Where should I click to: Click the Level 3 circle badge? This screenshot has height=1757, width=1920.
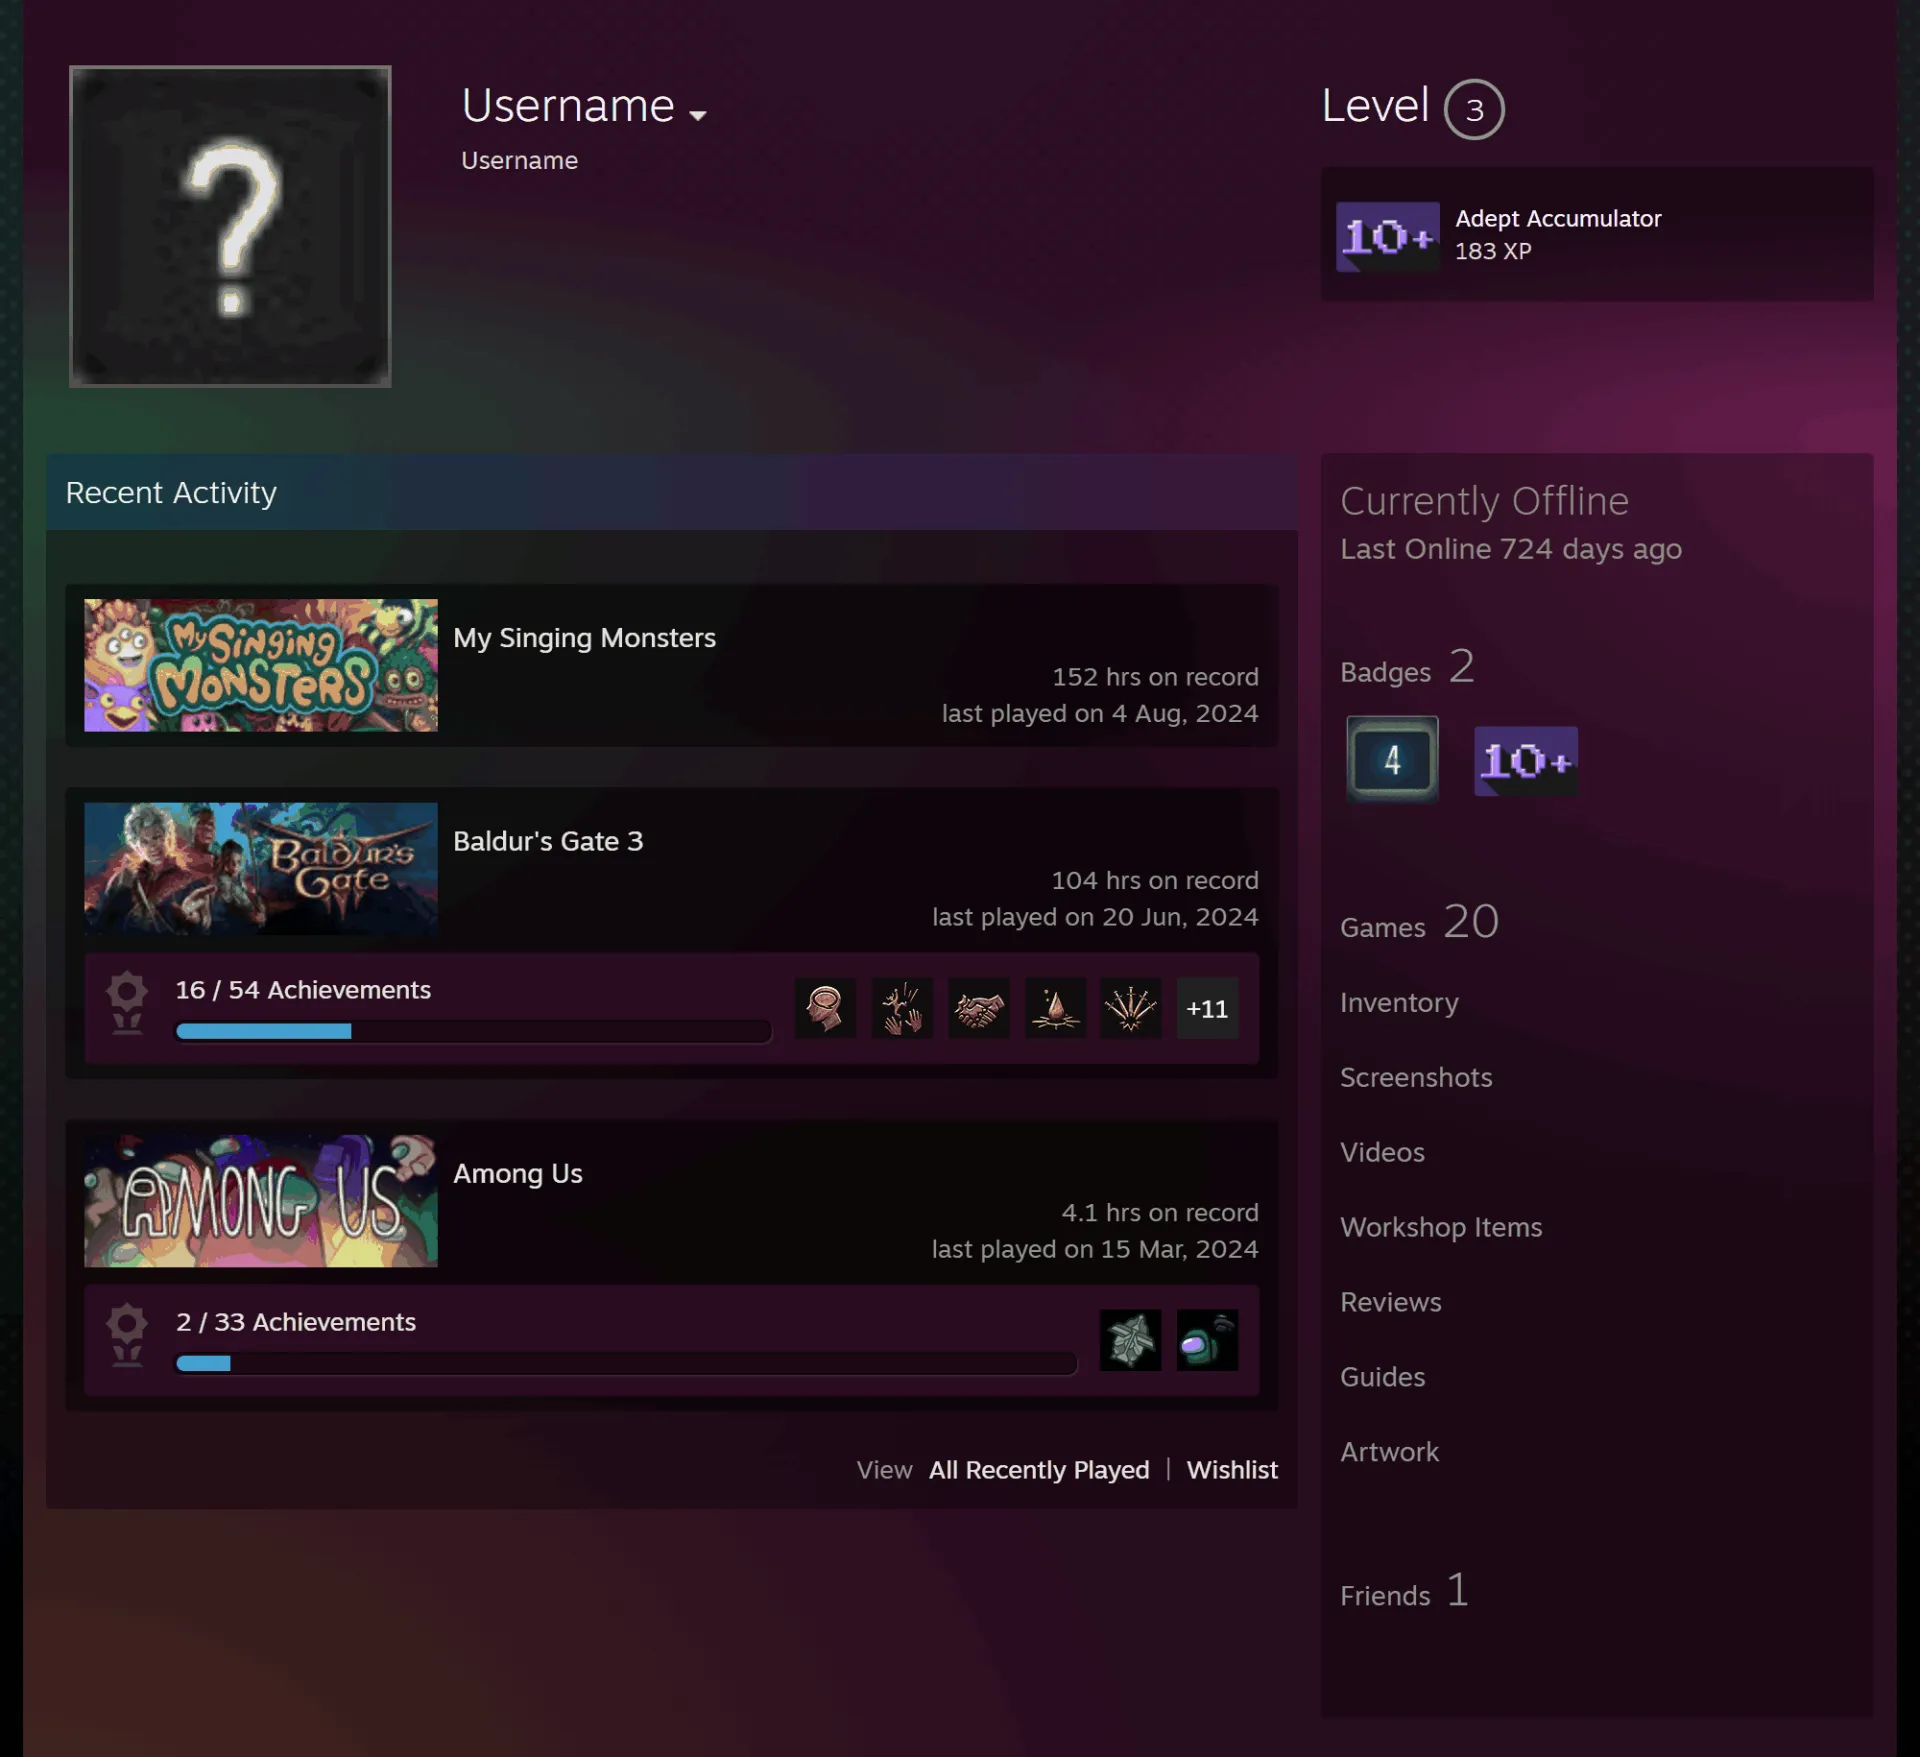click(1474, 109)
